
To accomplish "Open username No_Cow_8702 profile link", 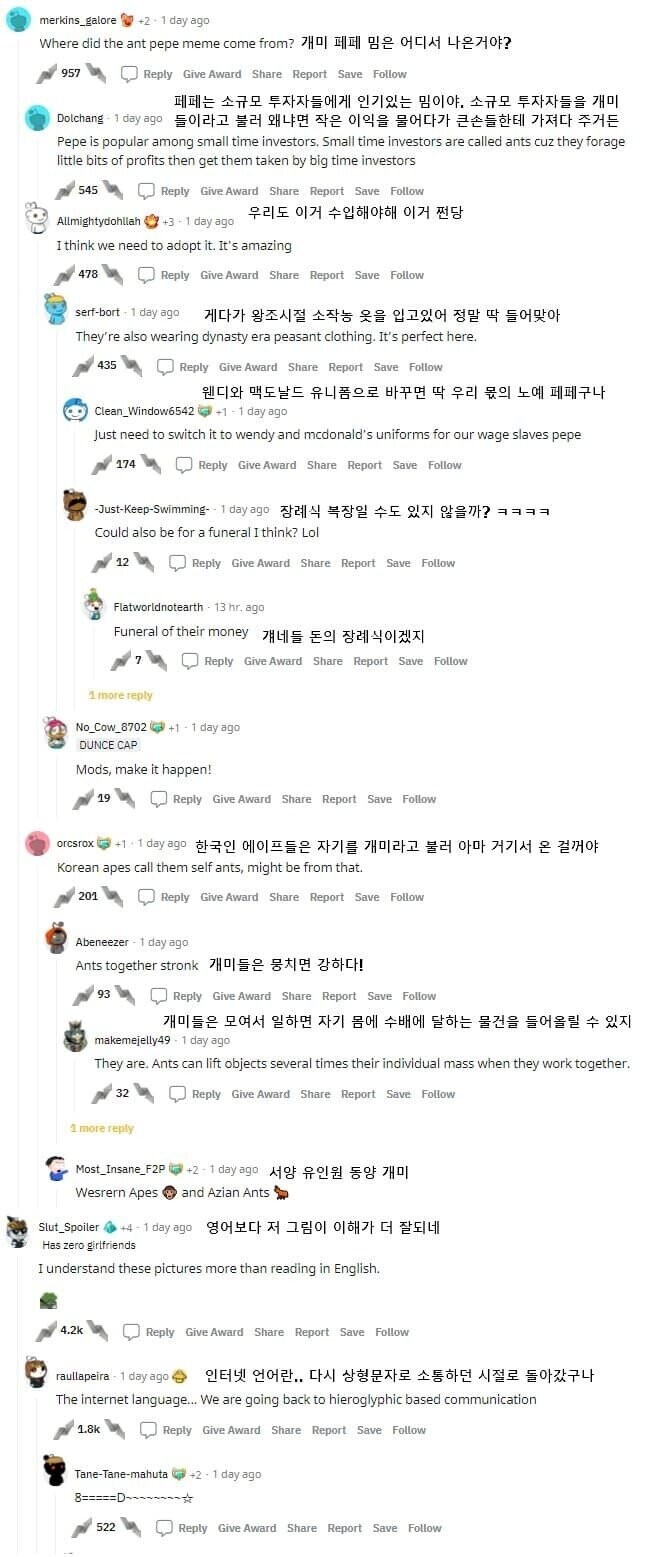I will [x=111, y=727].
